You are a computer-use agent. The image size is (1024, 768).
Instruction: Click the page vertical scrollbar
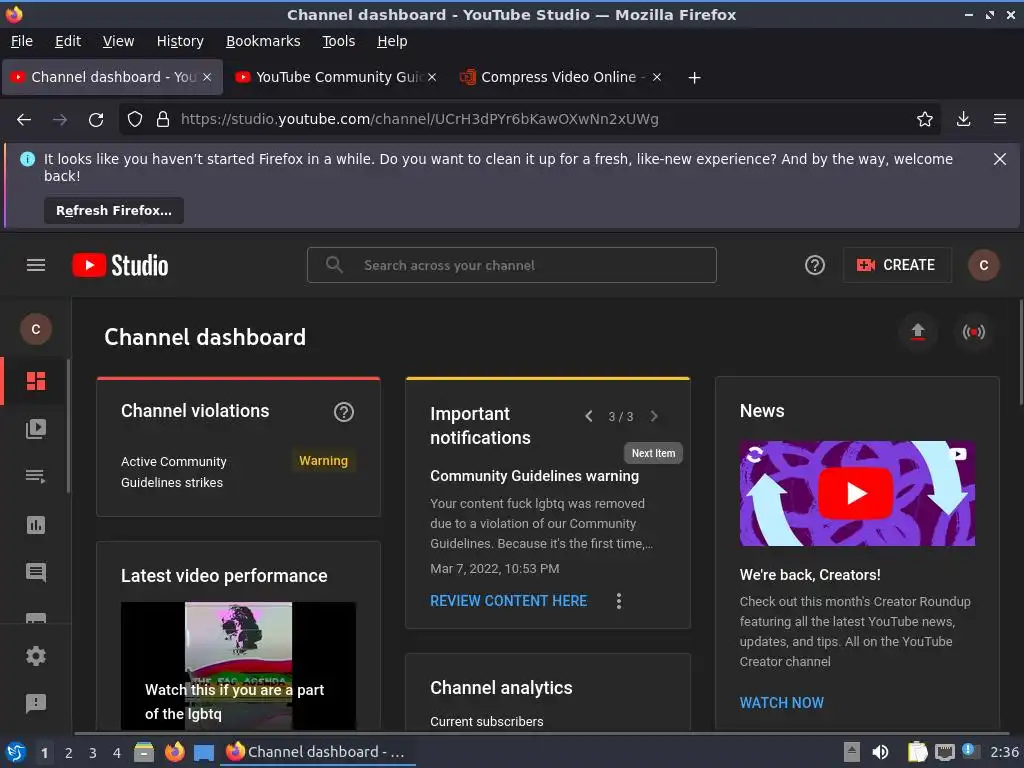point(1019,352)
